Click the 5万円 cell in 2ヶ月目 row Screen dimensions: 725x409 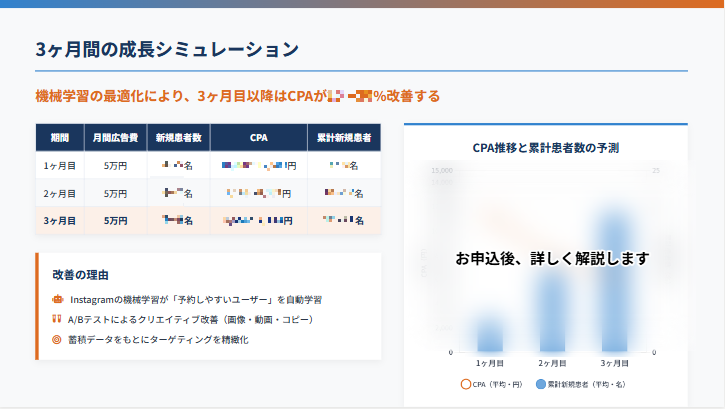point(115,194)
